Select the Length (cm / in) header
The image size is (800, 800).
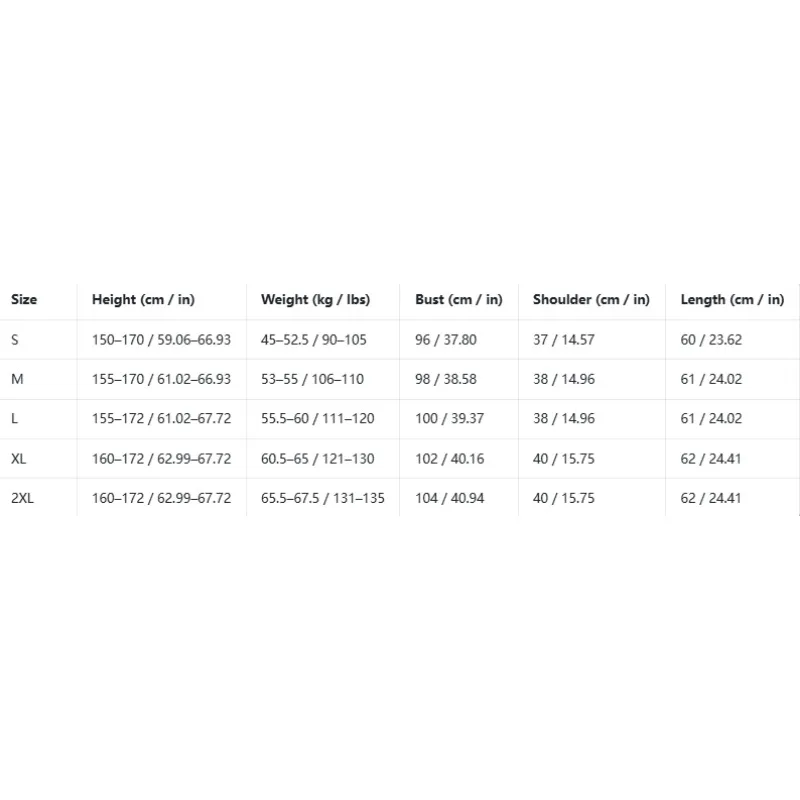tap(732, 299)
